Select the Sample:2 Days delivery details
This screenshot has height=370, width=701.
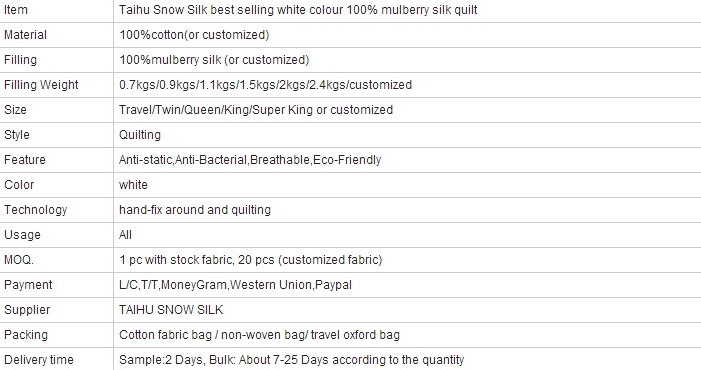pyautogui.click(x=291, y=360)
